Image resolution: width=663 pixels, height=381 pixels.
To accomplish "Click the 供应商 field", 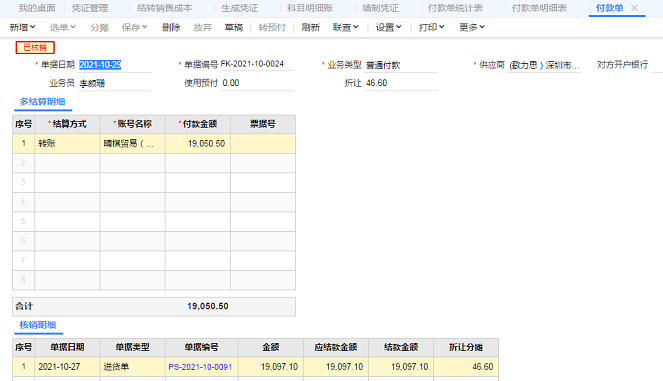I will coord(544,65).
